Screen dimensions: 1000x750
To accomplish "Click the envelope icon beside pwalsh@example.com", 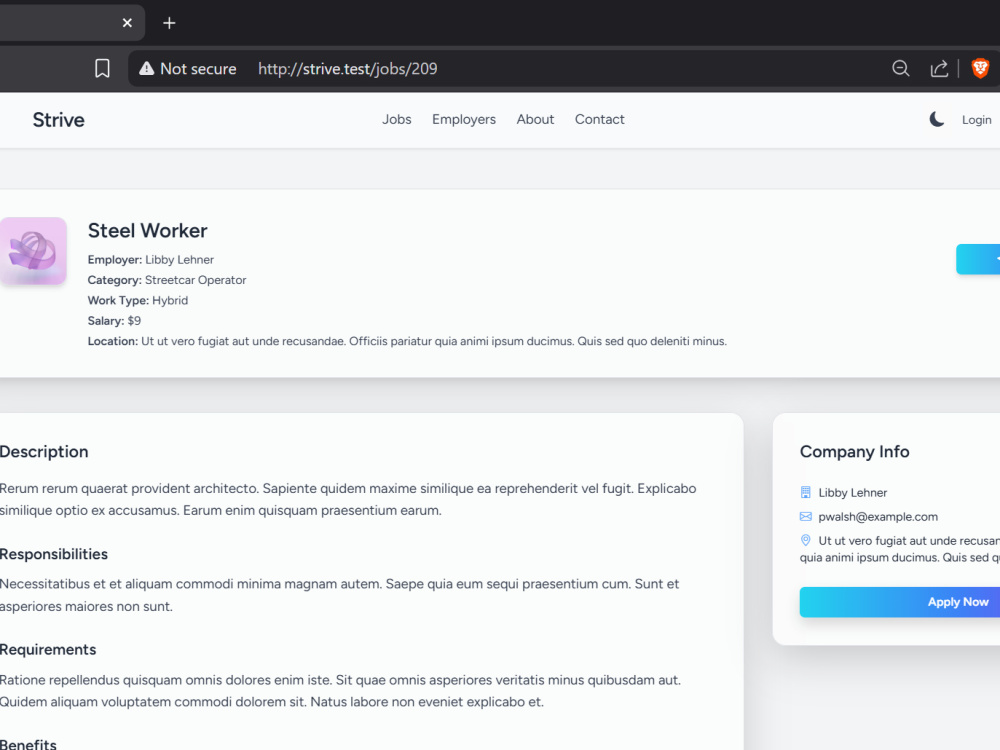I will (805, 517).
